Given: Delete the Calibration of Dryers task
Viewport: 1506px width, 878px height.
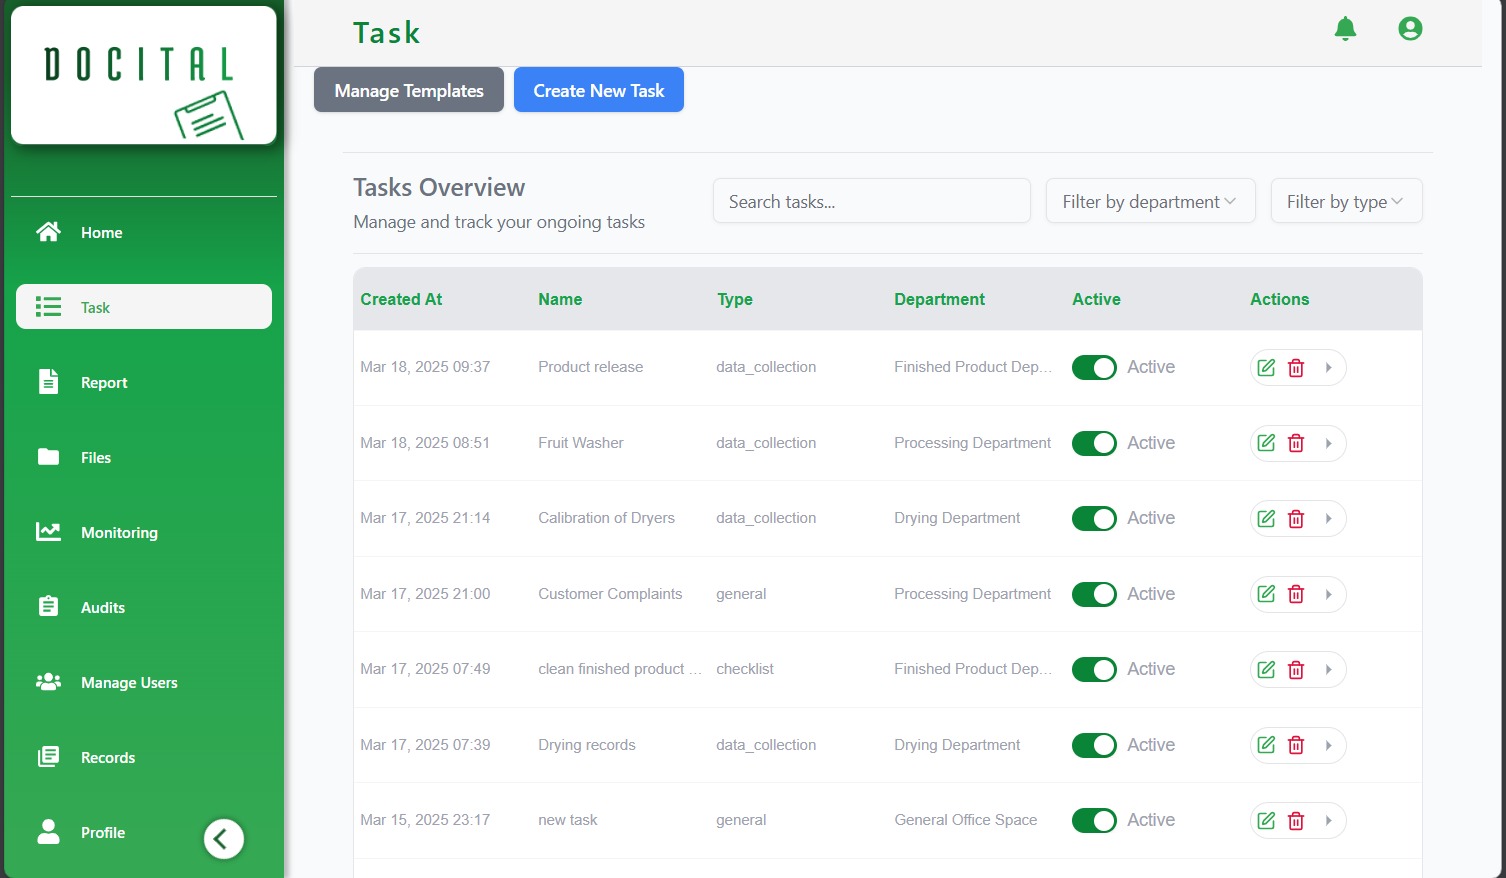Looking at the screenshot, I should 1296,518.
